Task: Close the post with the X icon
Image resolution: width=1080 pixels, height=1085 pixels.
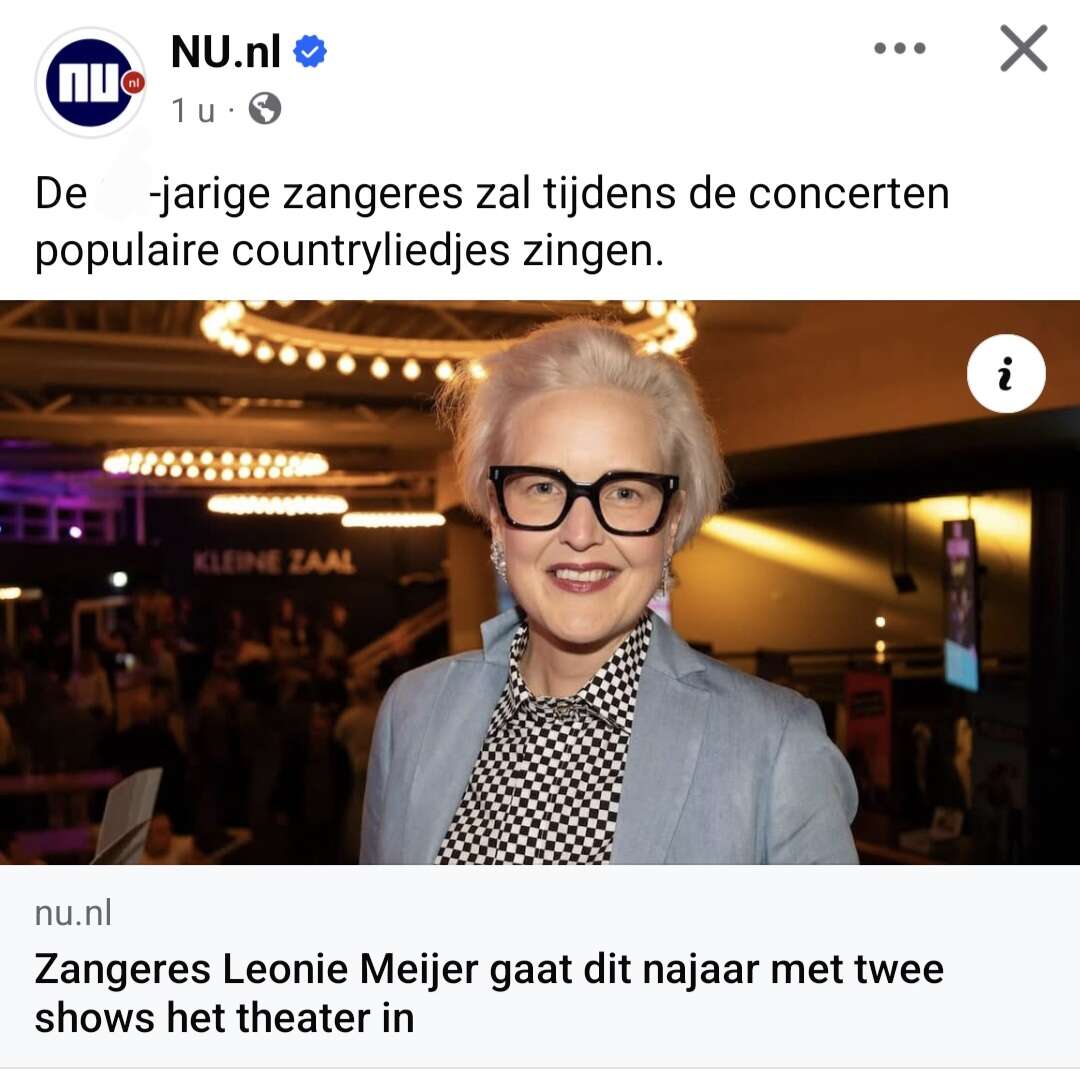Action: tap(1023, 48)
